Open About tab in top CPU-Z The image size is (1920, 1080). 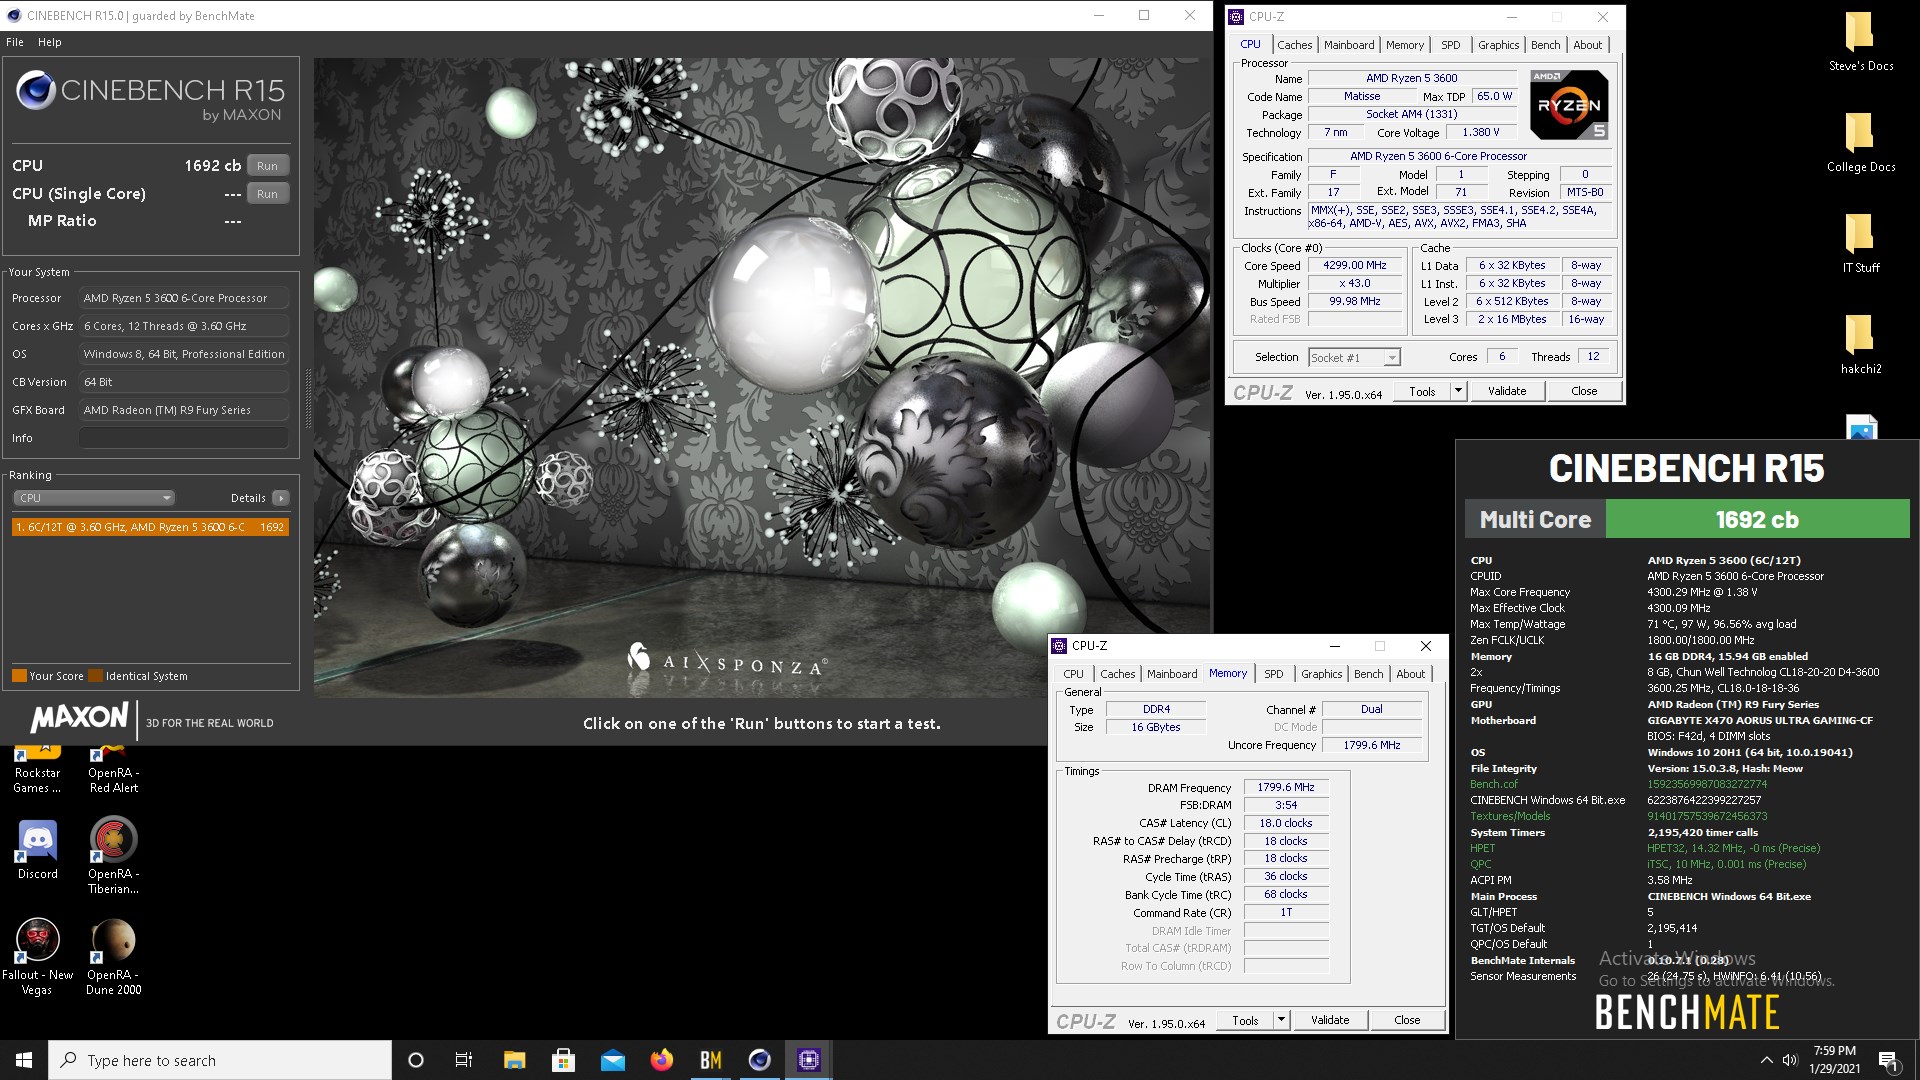click(x=1587, y=45)
